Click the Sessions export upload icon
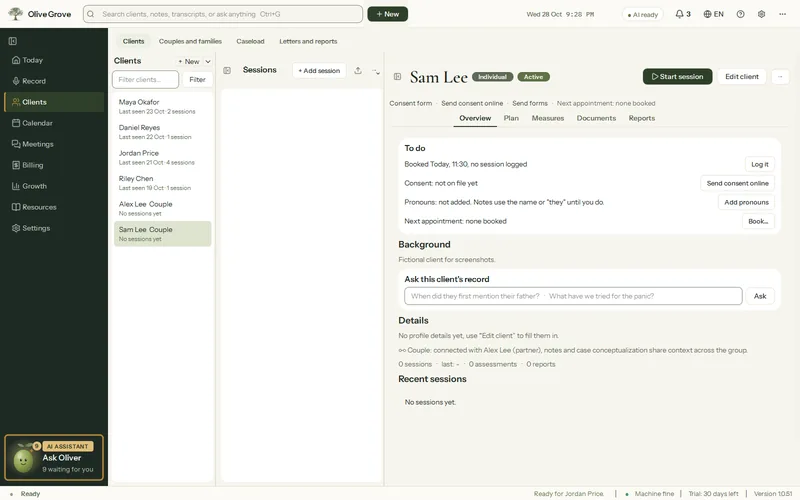 click(x=358, y=70)
